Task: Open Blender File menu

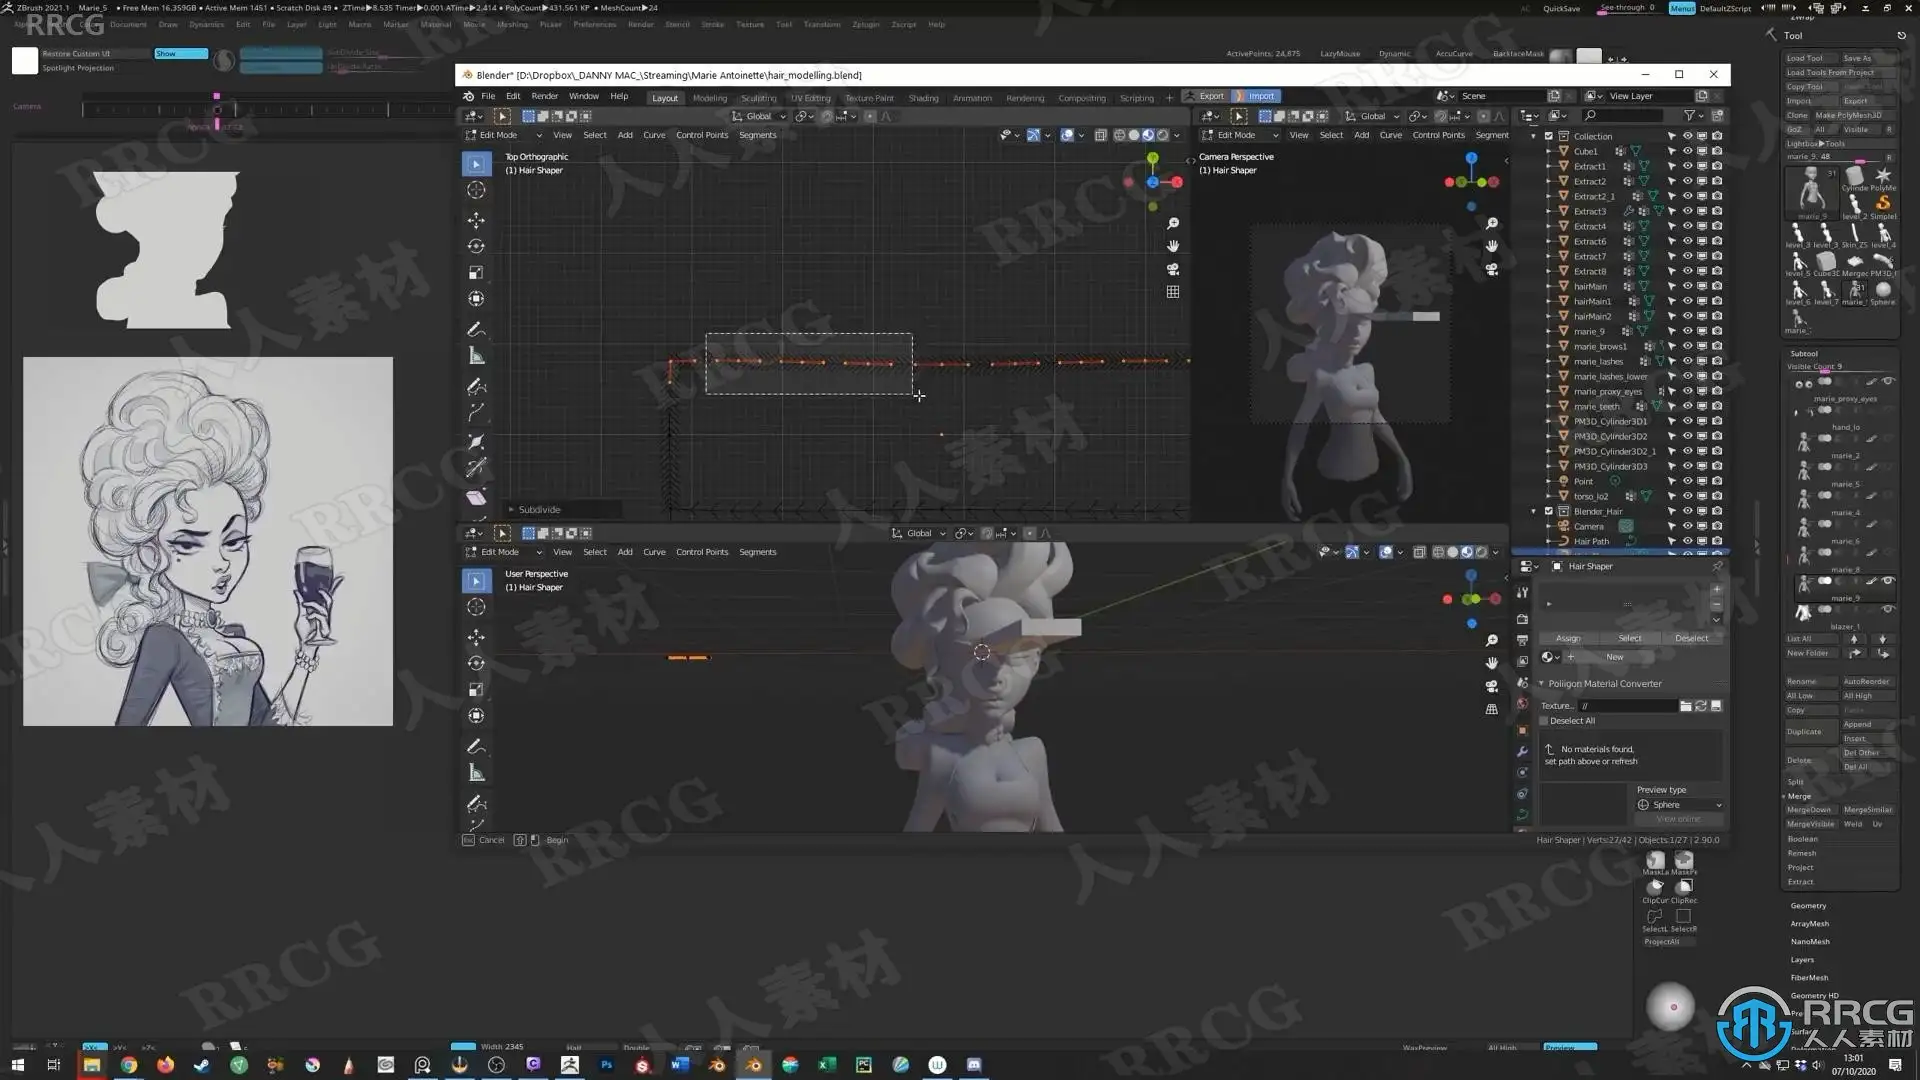Action: [x=488, y=96]
